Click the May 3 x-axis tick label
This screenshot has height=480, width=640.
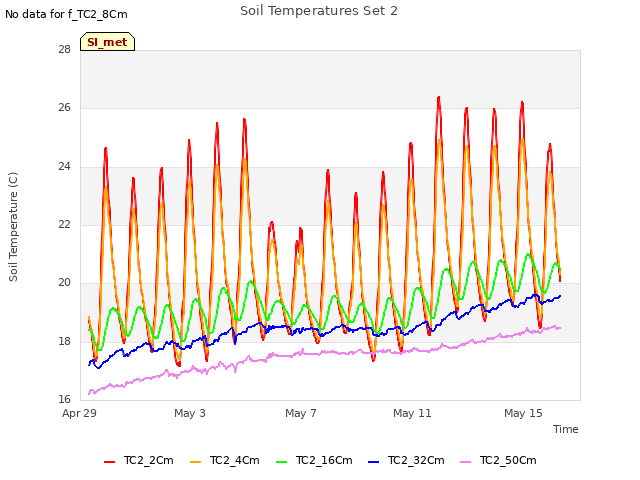[x=190, y=413]
